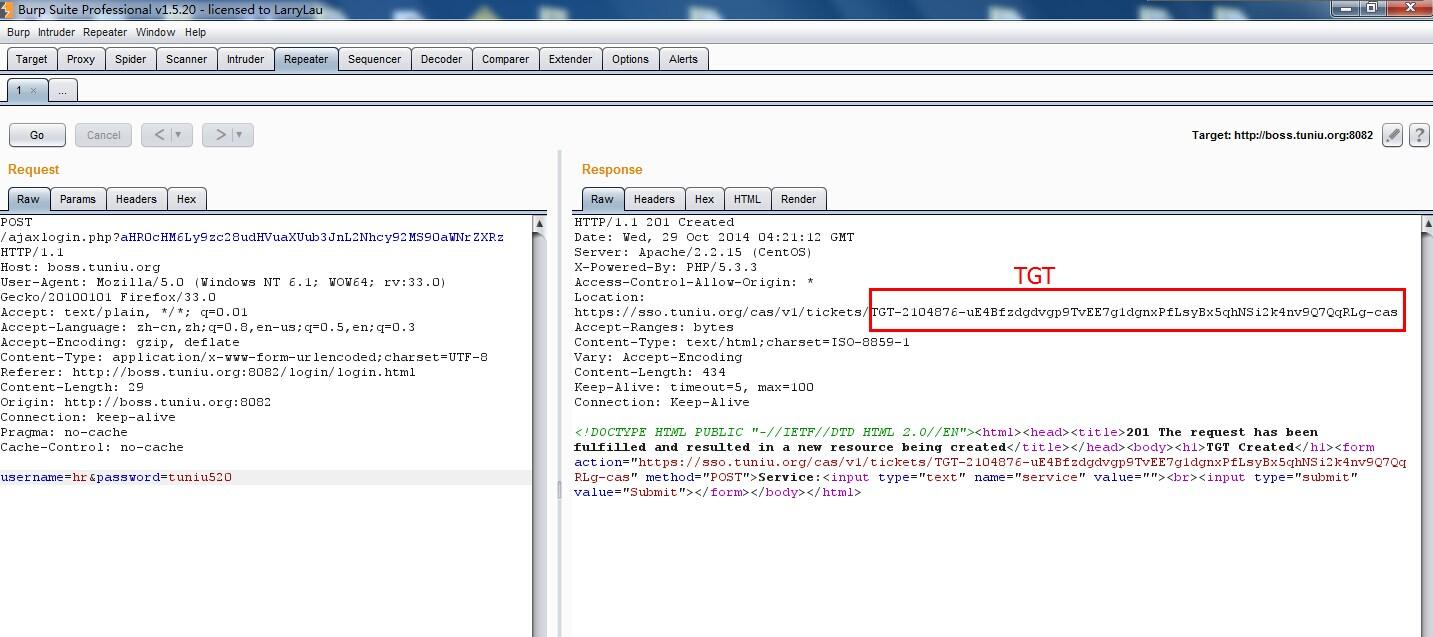Switch to the Intruder tool tab
The image size is (1433, 637).
pos(245,59)
